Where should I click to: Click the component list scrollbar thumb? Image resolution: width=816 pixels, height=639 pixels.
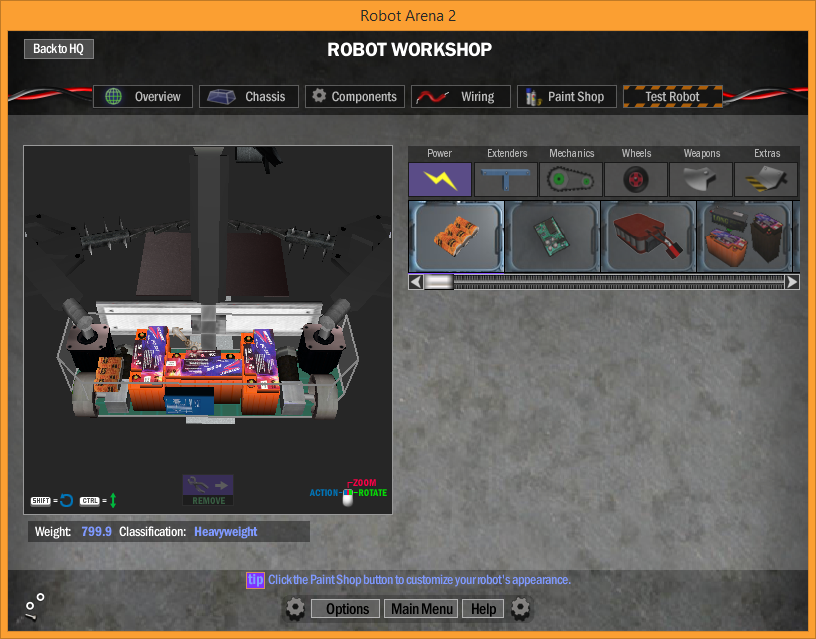[x=439, y=282]
